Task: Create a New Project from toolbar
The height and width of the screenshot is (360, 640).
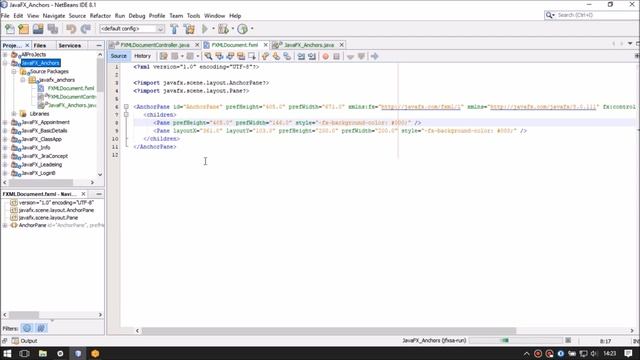Action: 24,29
